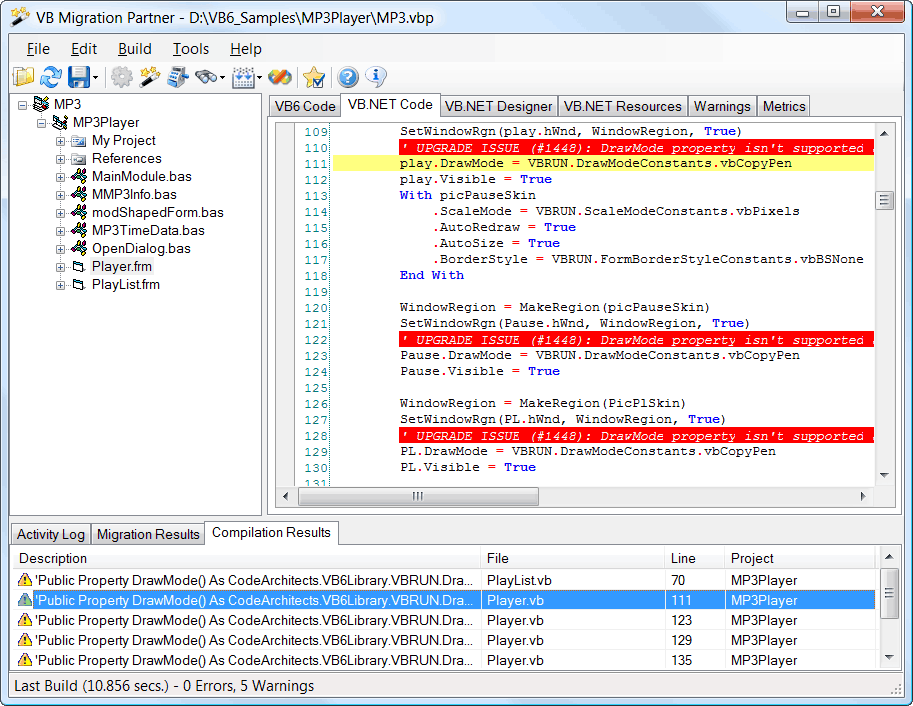This screenshot has height=706, width=913.
Task: Click the MP3 solution icon in tree
Action: pyautogui.click(x=41, y=104)
